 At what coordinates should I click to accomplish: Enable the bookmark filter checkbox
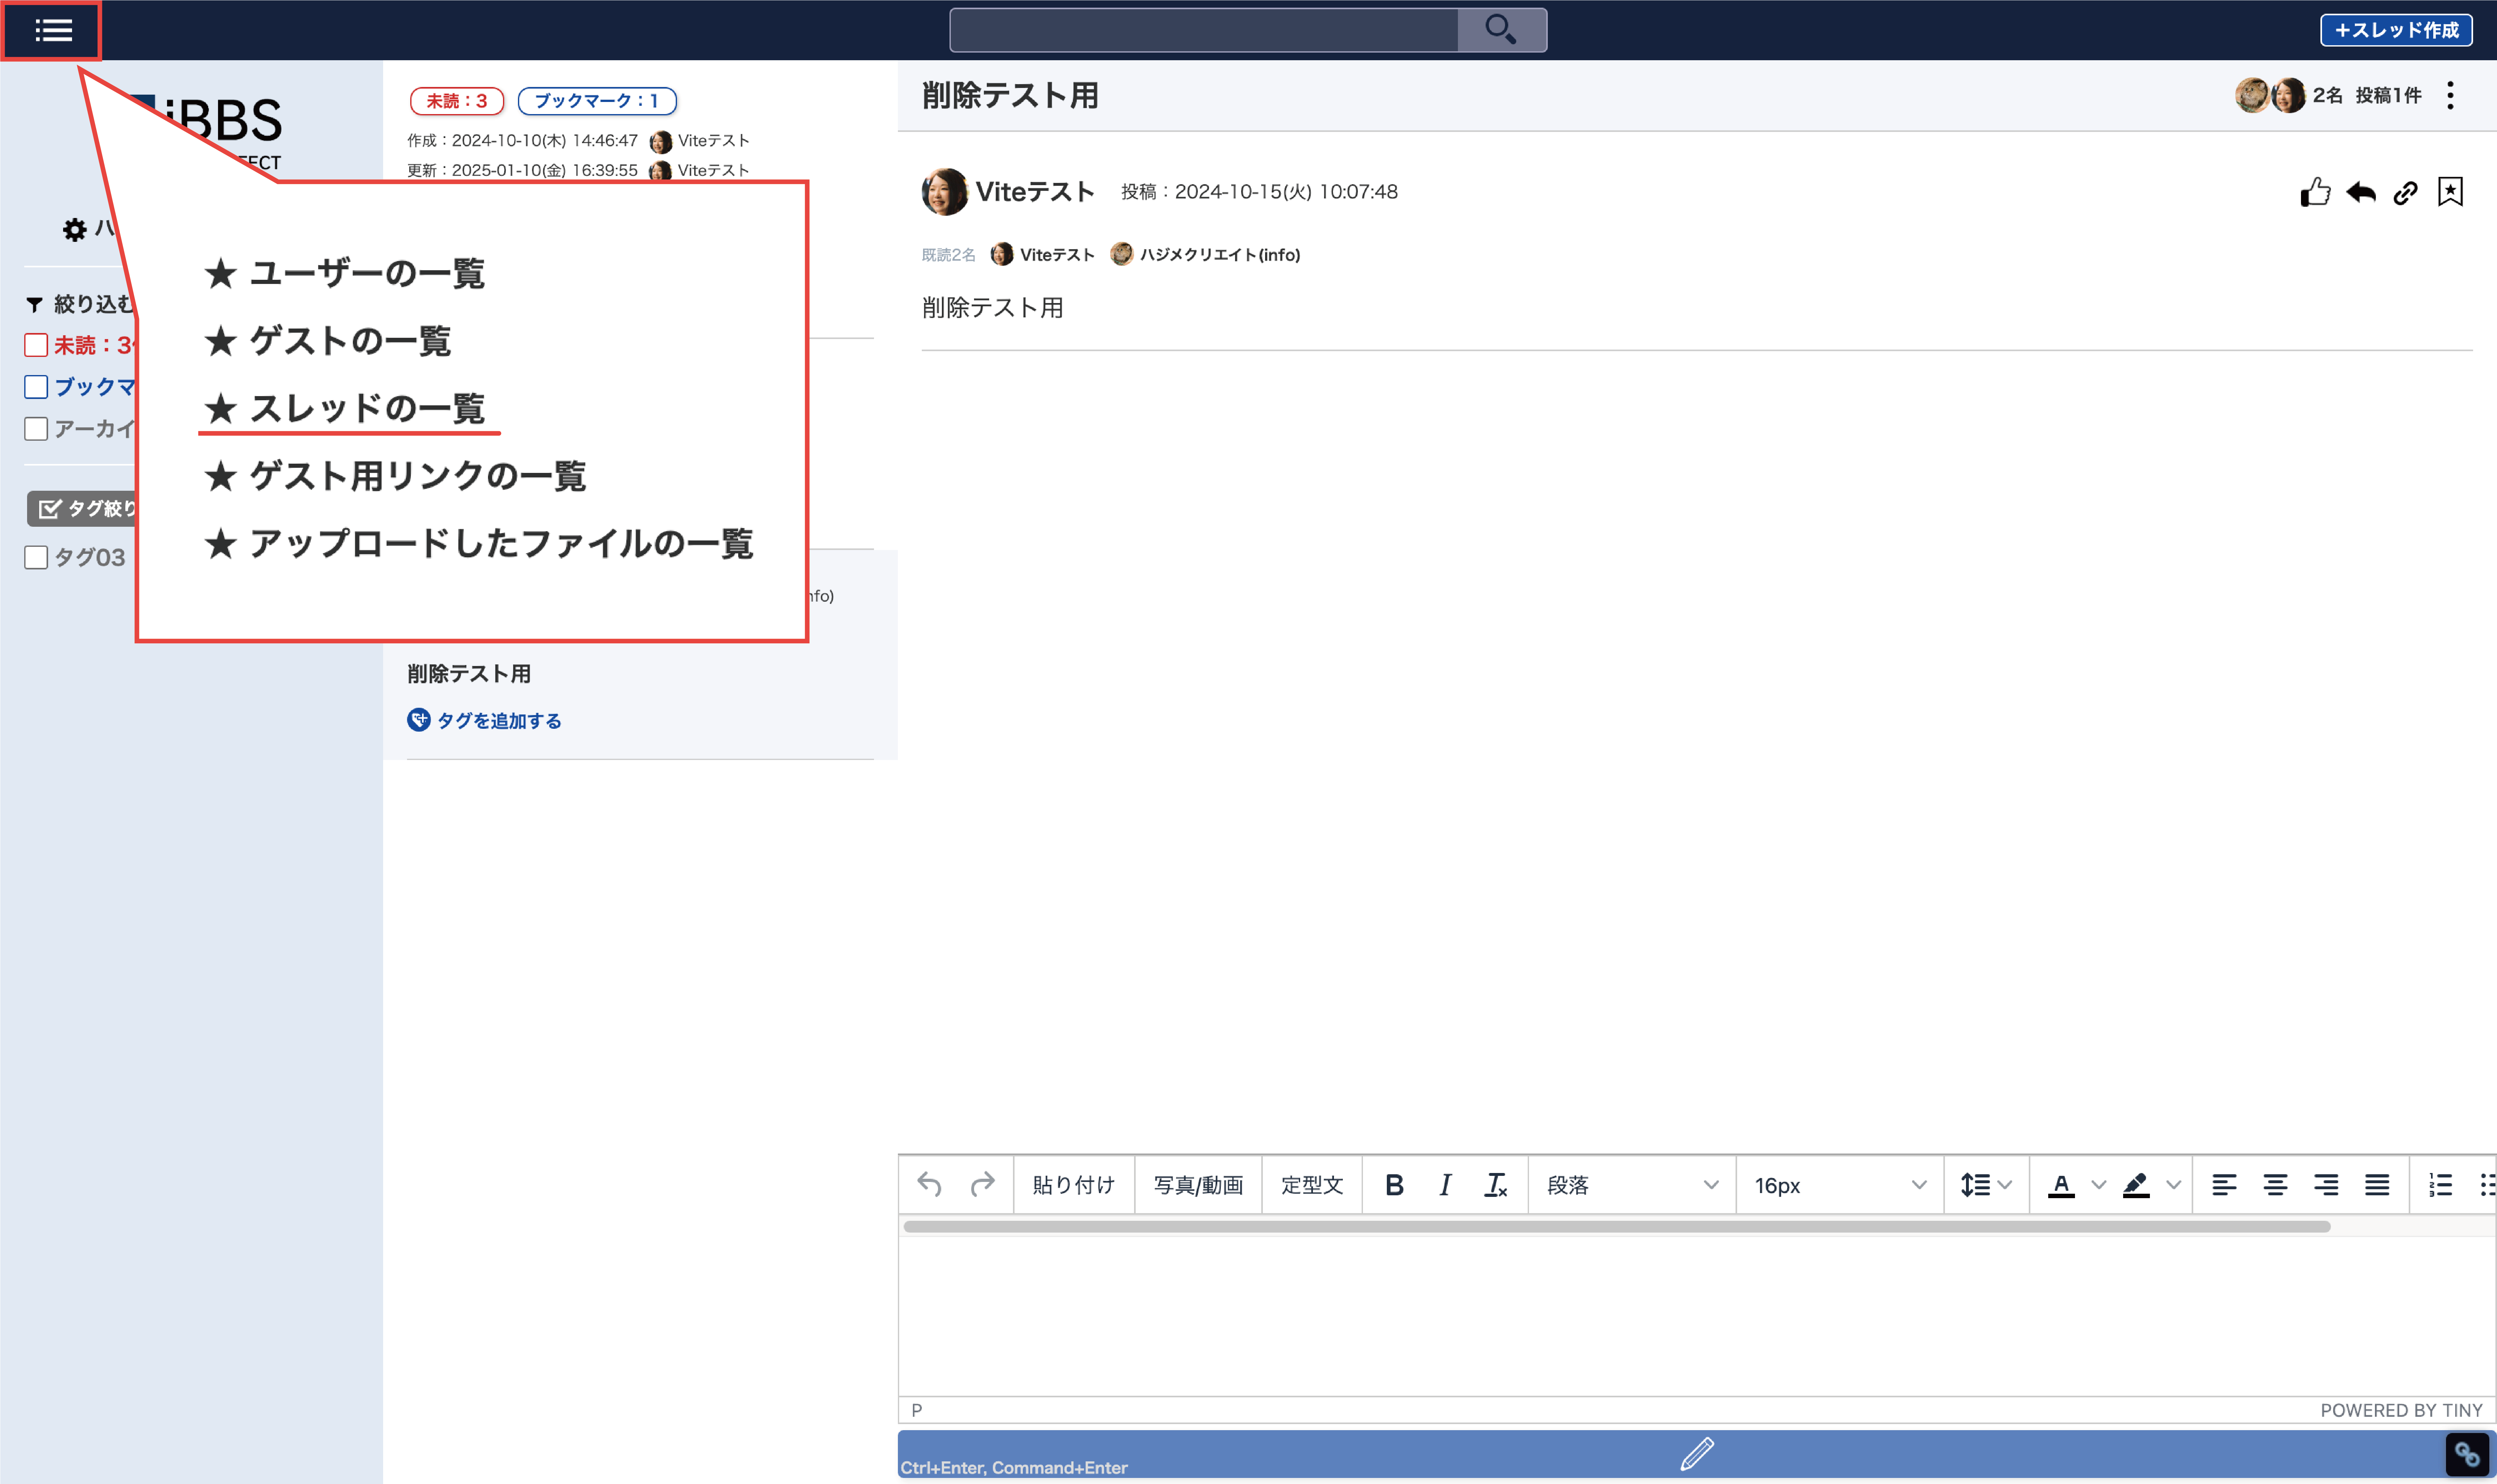pyautogui.click(x=36, y=387)
